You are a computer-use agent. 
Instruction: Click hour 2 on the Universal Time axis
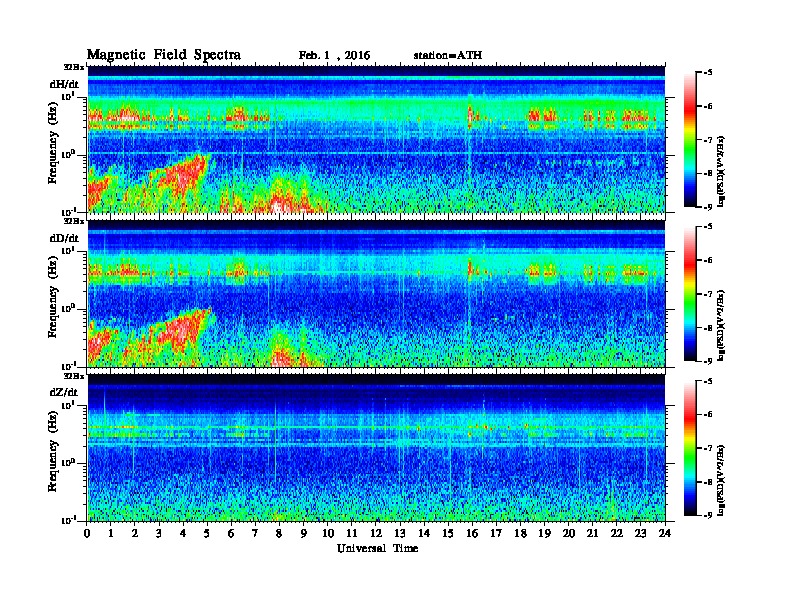135,533
